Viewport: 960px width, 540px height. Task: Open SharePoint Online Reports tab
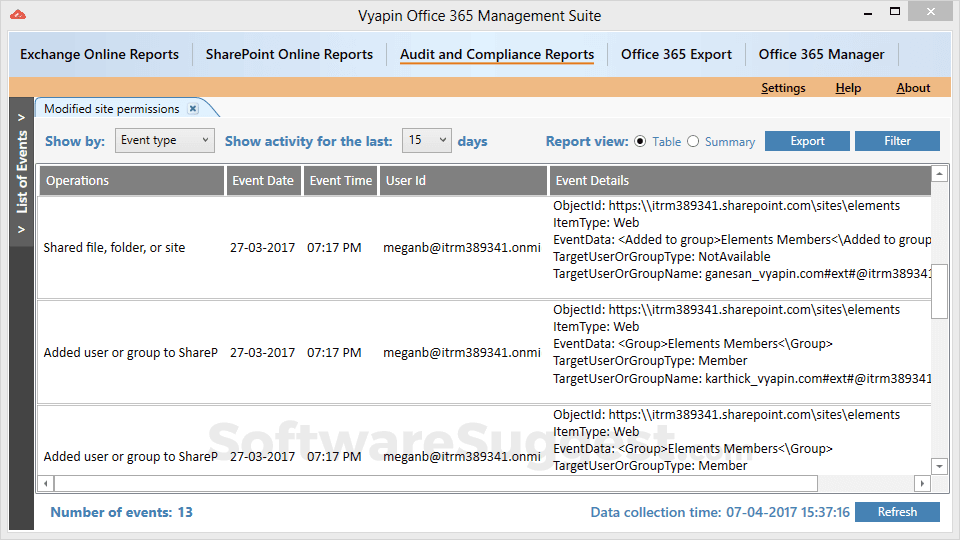point(289,55)
